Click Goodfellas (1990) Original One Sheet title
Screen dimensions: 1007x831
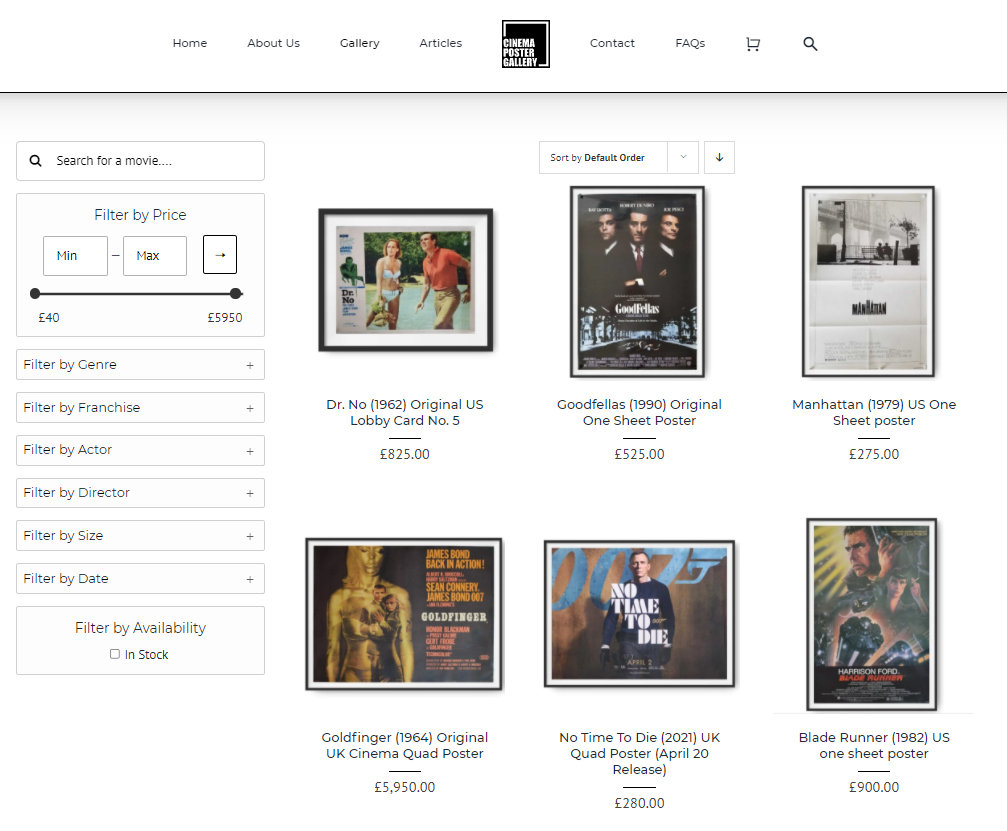tap(640, 412)
